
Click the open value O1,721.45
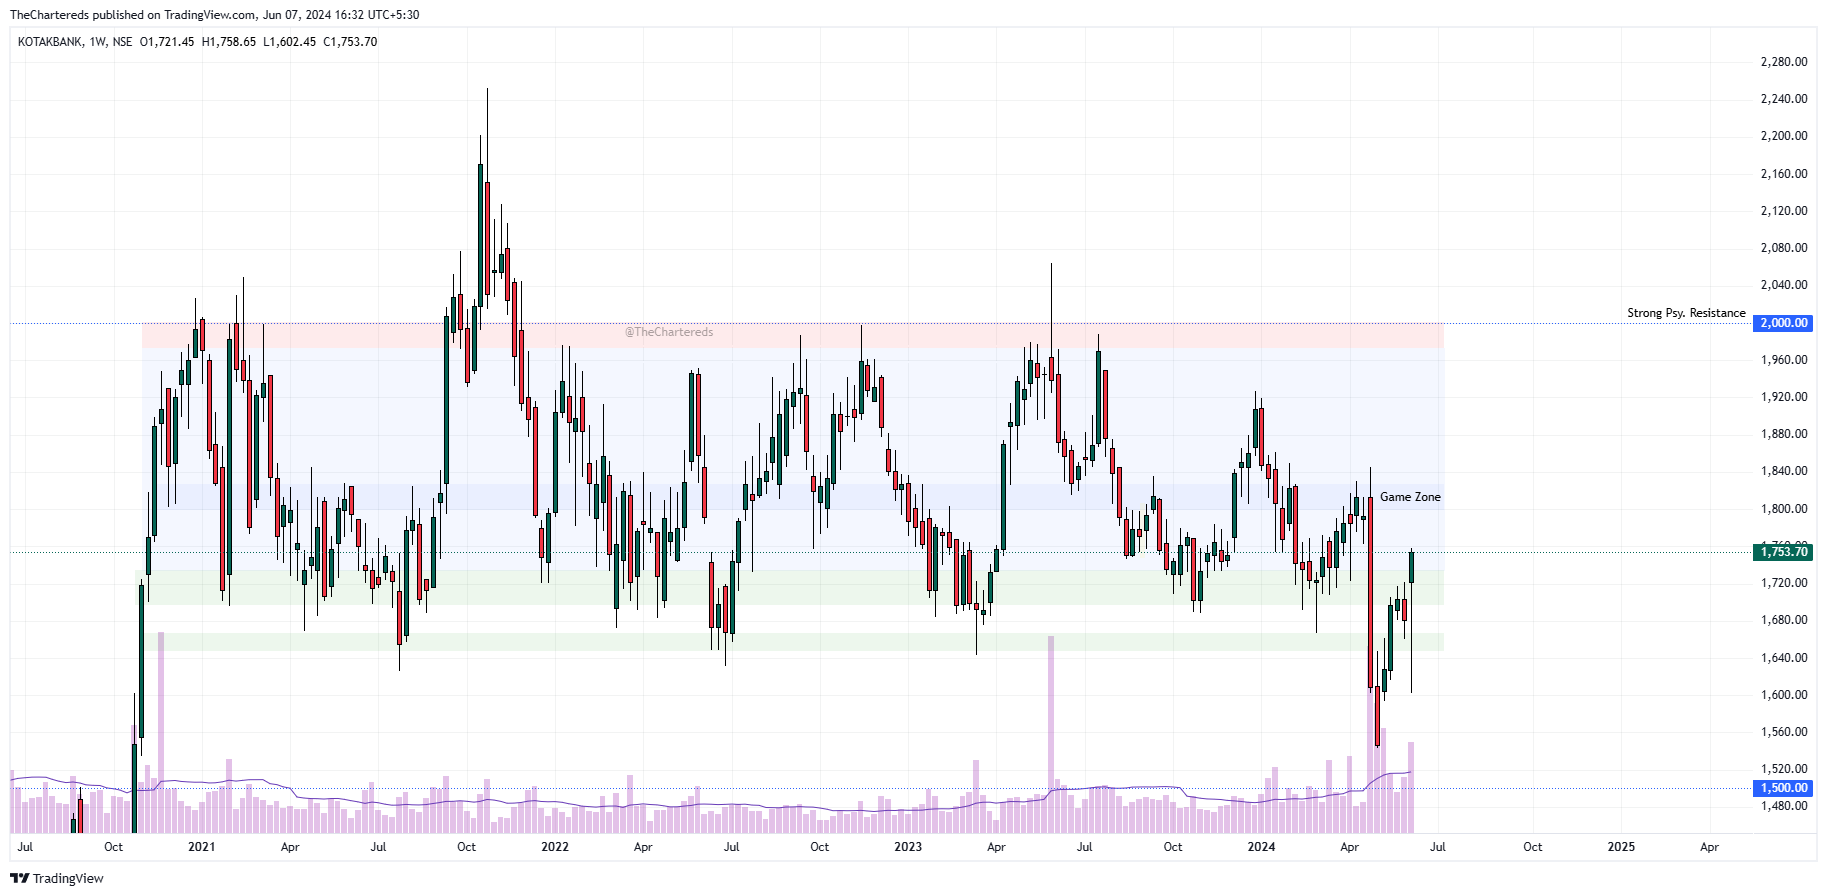pos(167,42)
